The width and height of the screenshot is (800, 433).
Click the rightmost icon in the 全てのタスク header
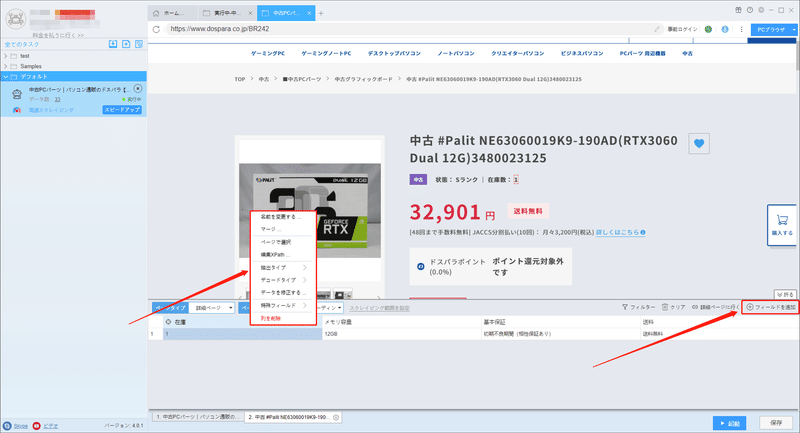[x=139, y=44]
